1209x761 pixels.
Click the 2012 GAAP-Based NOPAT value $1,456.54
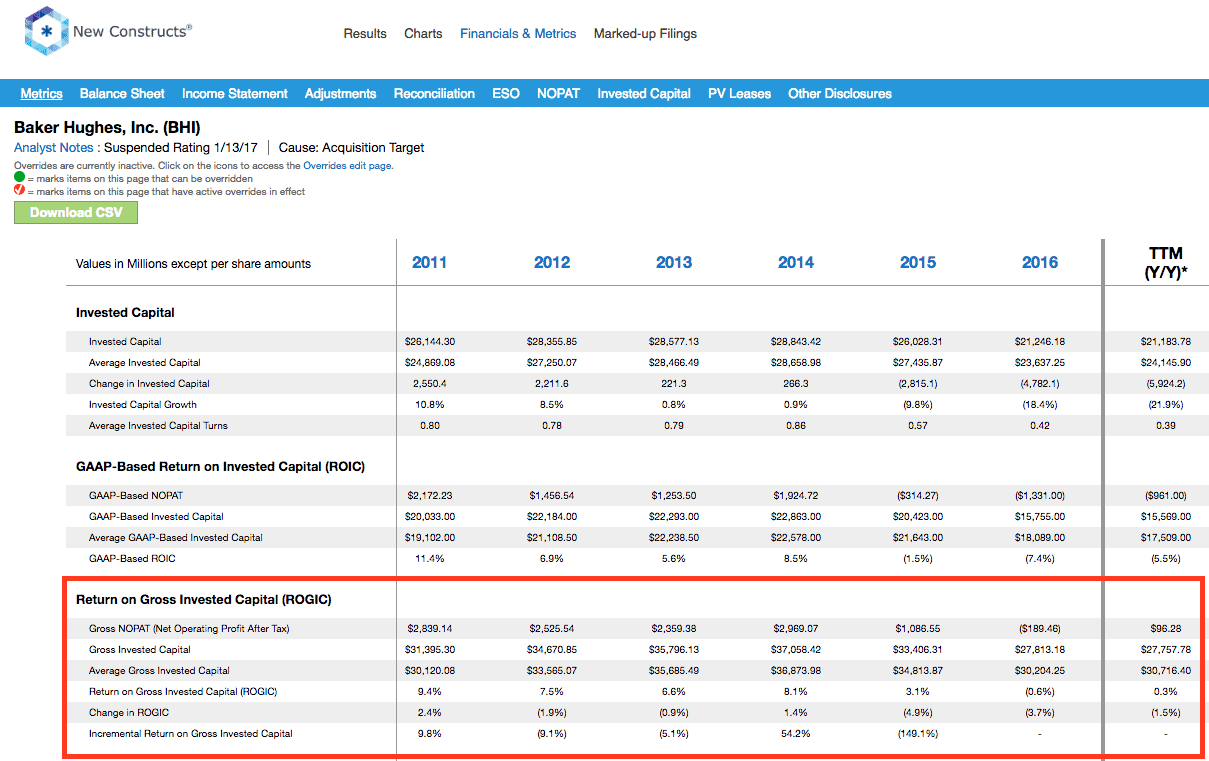tap(552, 496)
